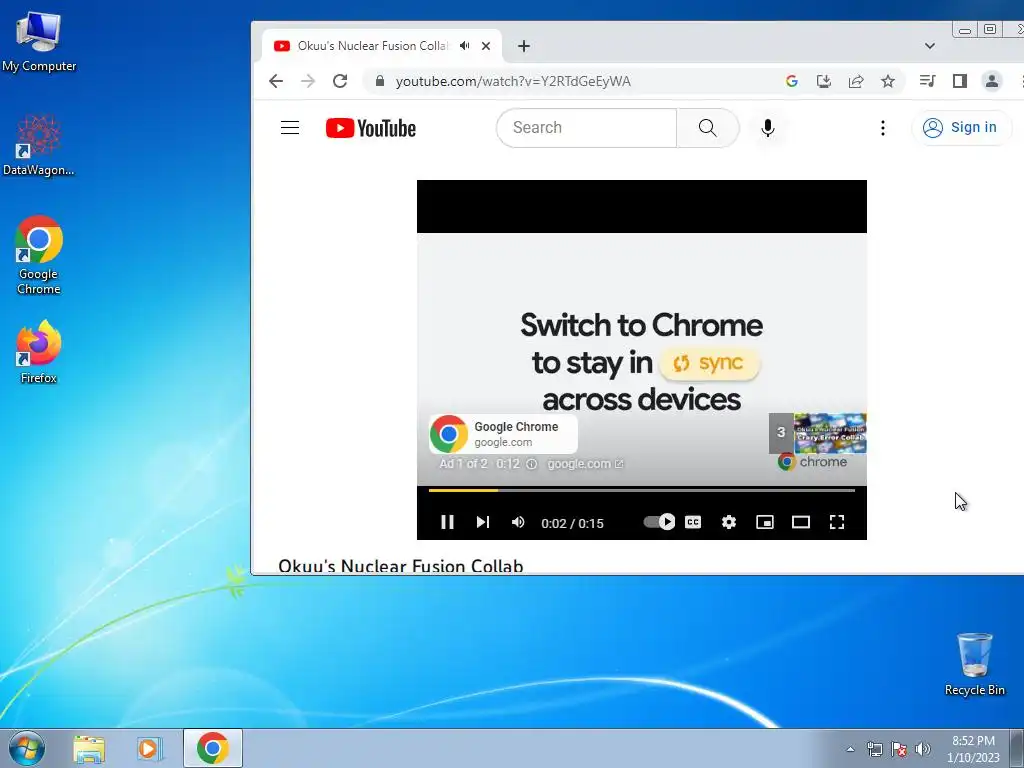Click the address bar URL

[x=513, y=81]
